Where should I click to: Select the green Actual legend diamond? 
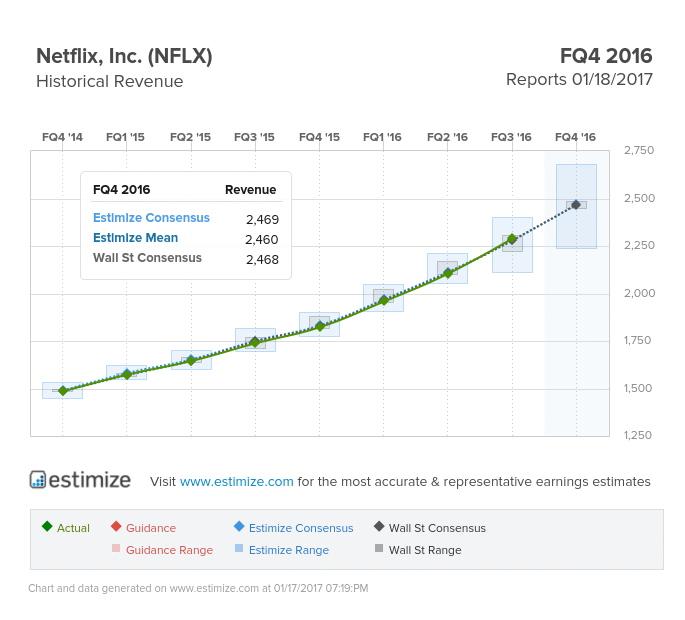coord(47,526)
